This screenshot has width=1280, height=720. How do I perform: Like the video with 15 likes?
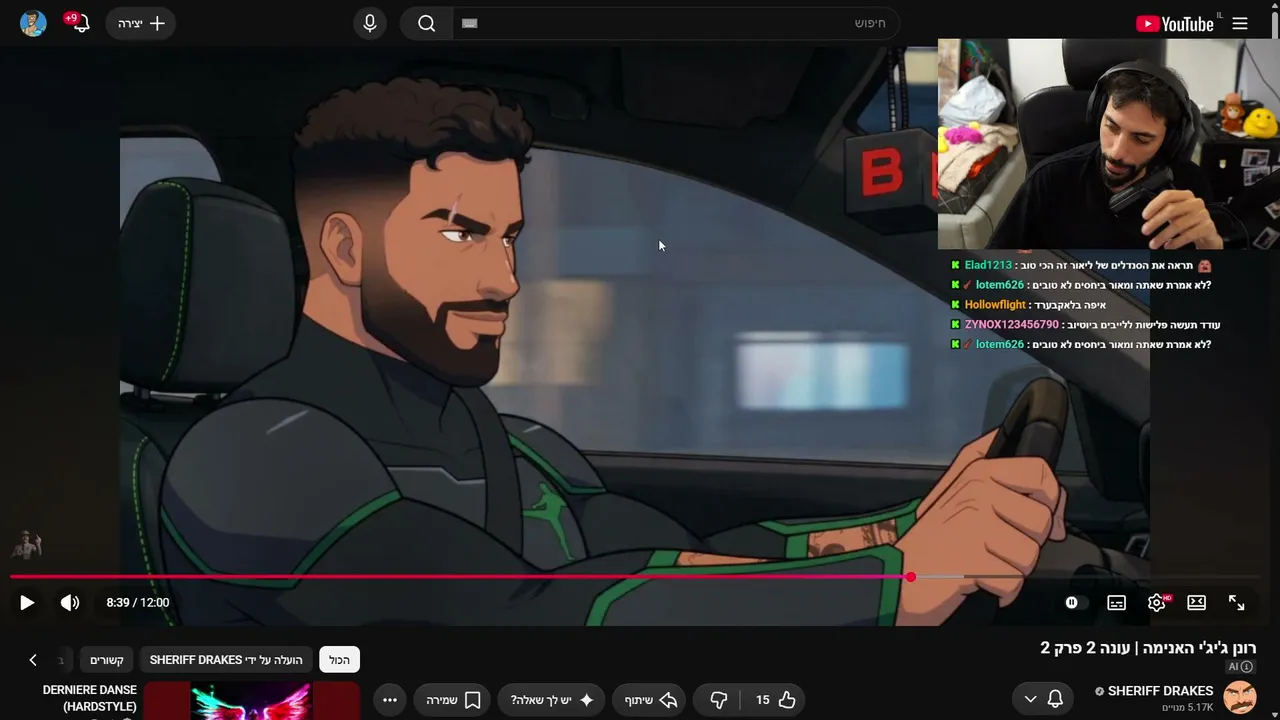[x=775, y=700]
